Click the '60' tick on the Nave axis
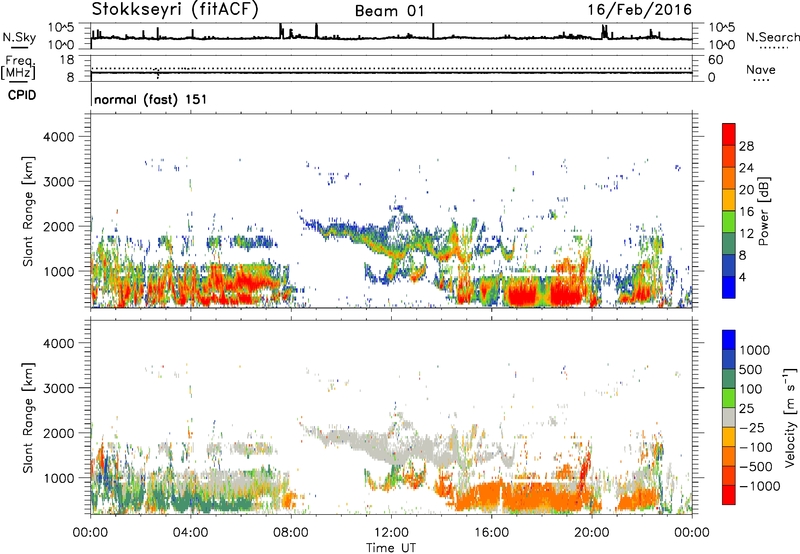800x554 pixels. (716, 60)
